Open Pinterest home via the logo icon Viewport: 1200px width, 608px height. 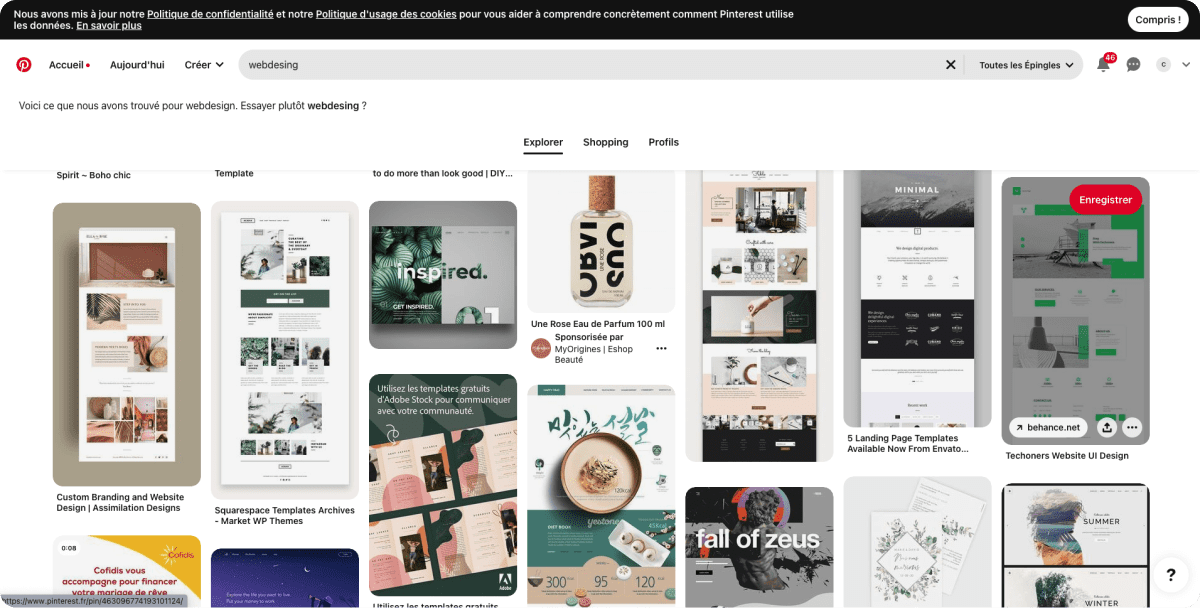pos(23,64)
